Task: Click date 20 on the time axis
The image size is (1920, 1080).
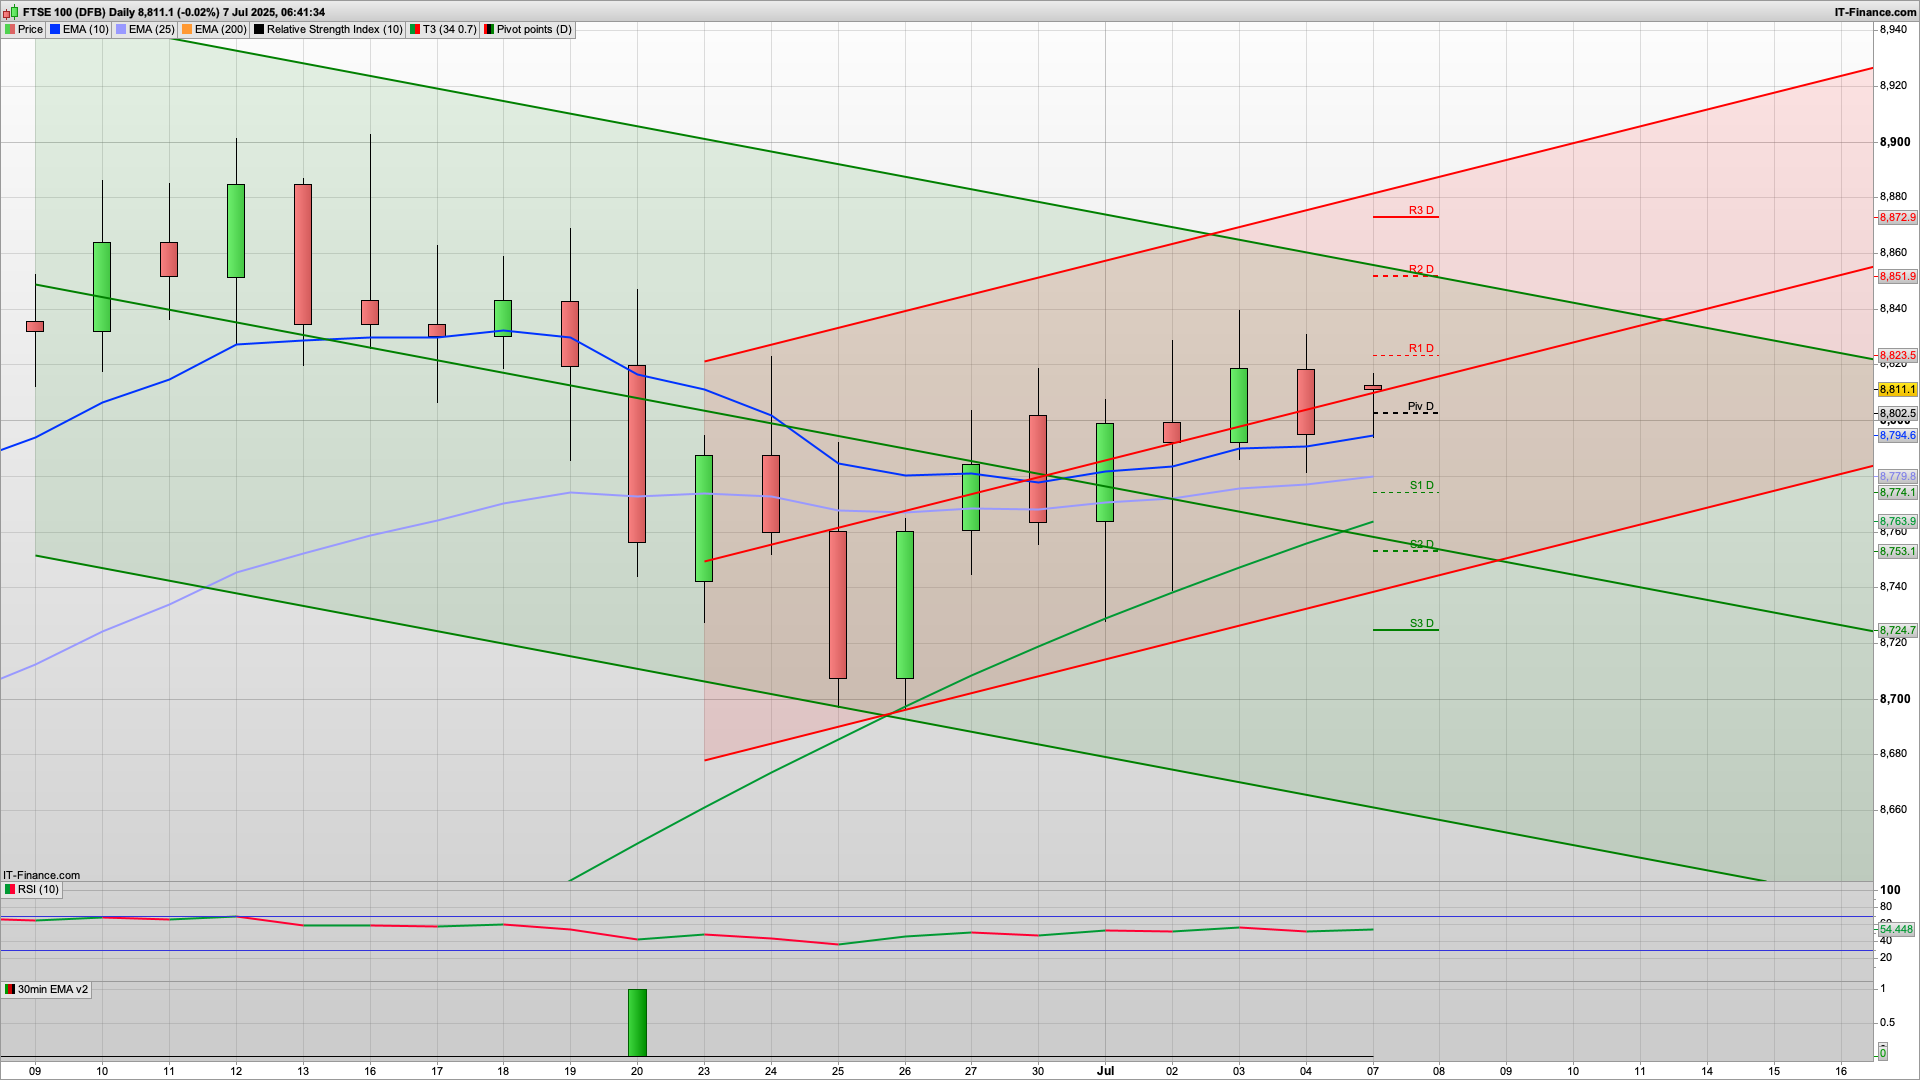Action: [637, 1071]
